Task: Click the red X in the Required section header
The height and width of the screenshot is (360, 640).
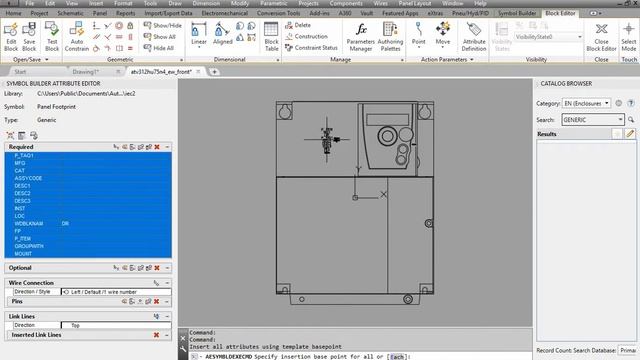Action: pos(157,147)
